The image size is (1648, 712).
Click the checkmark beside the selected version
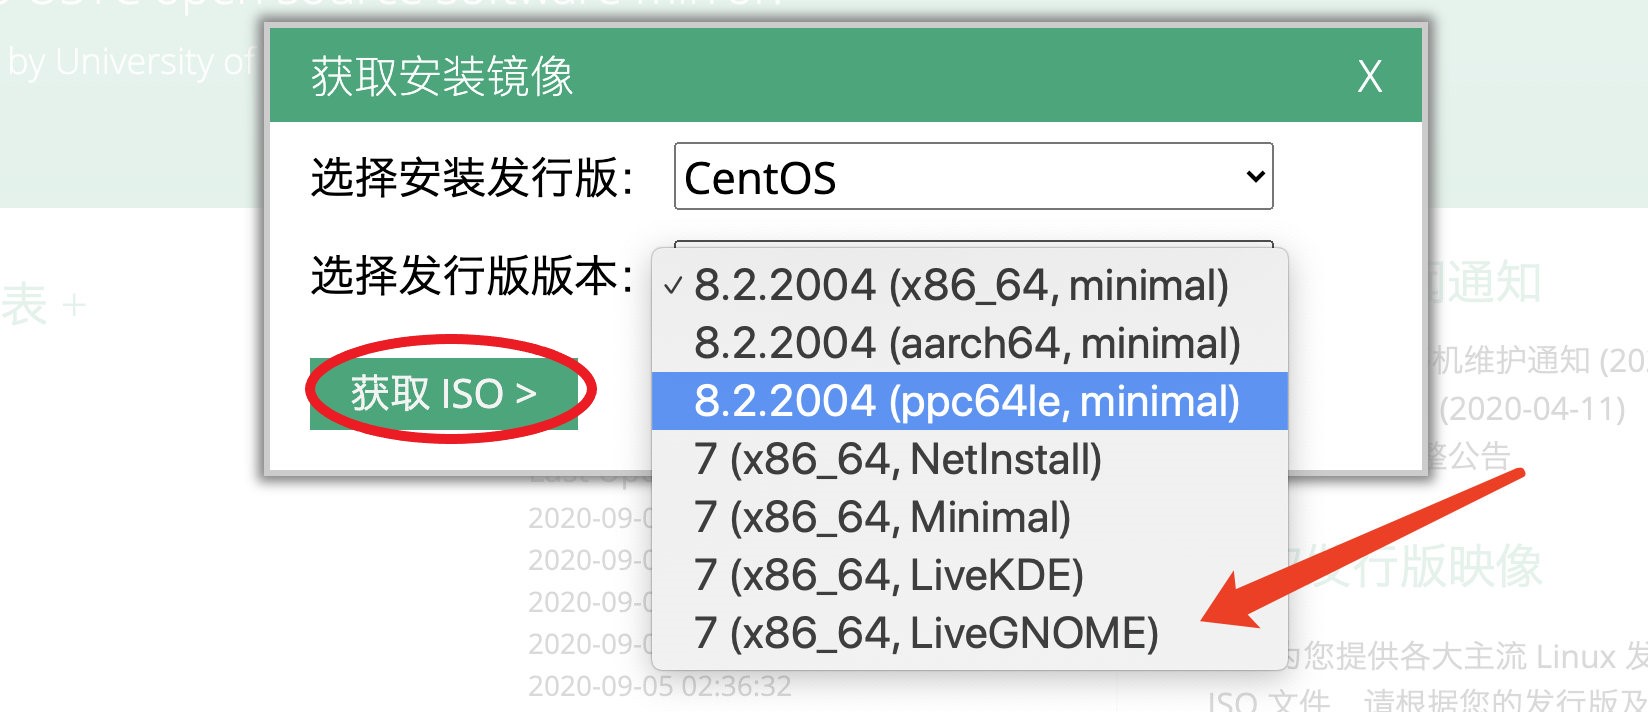[673, 286]
